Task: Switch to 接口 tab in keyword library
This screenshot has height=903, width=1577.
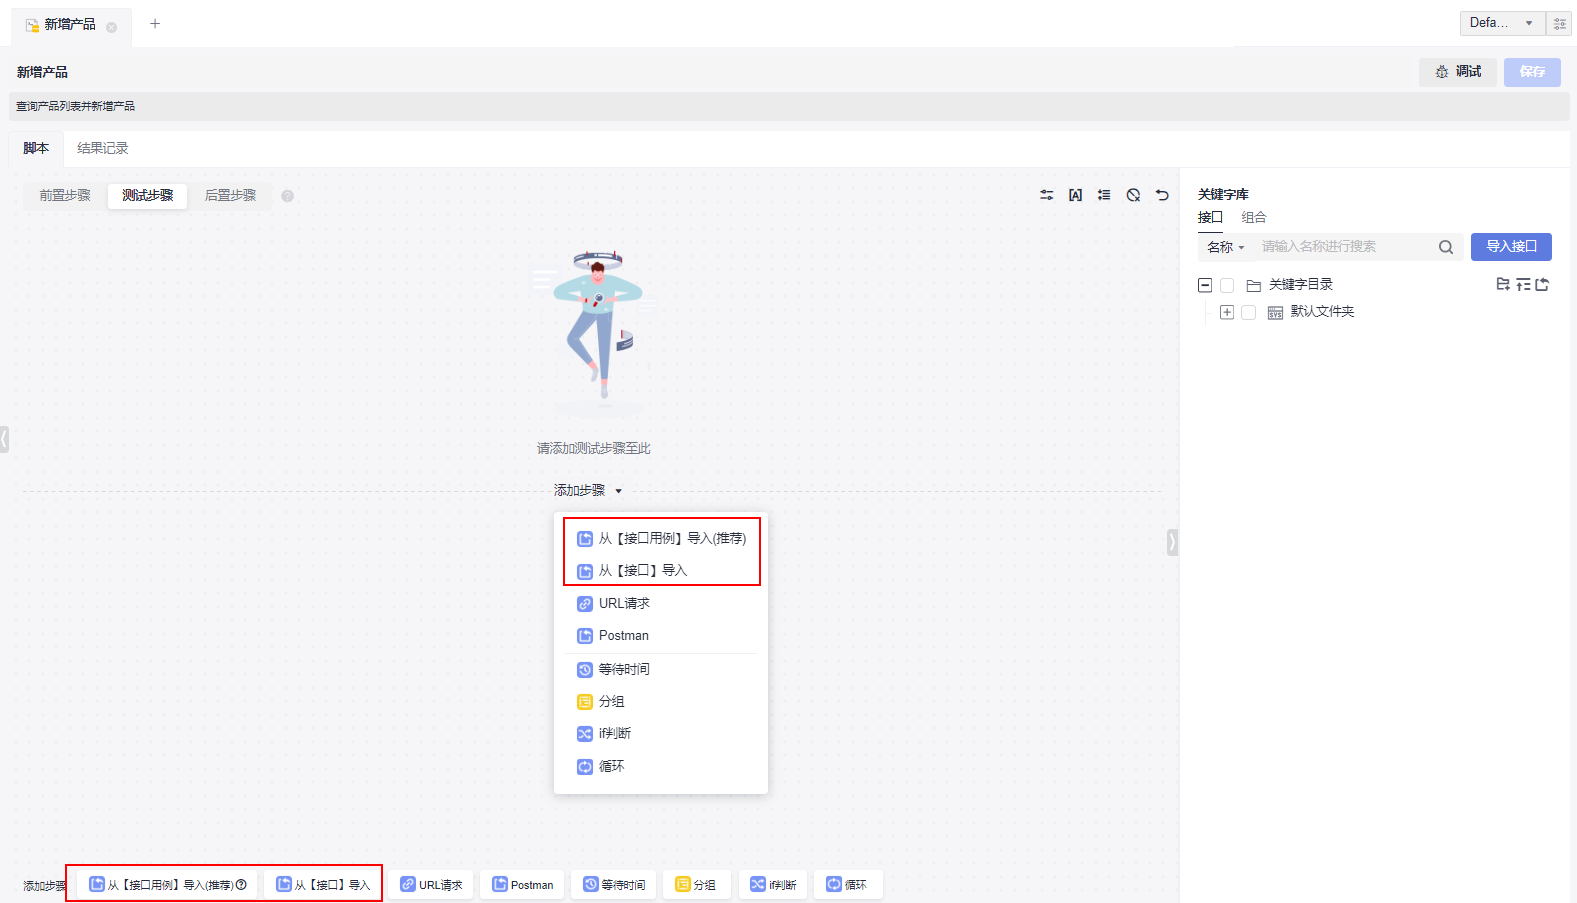Action: [x=1210, y=218]
